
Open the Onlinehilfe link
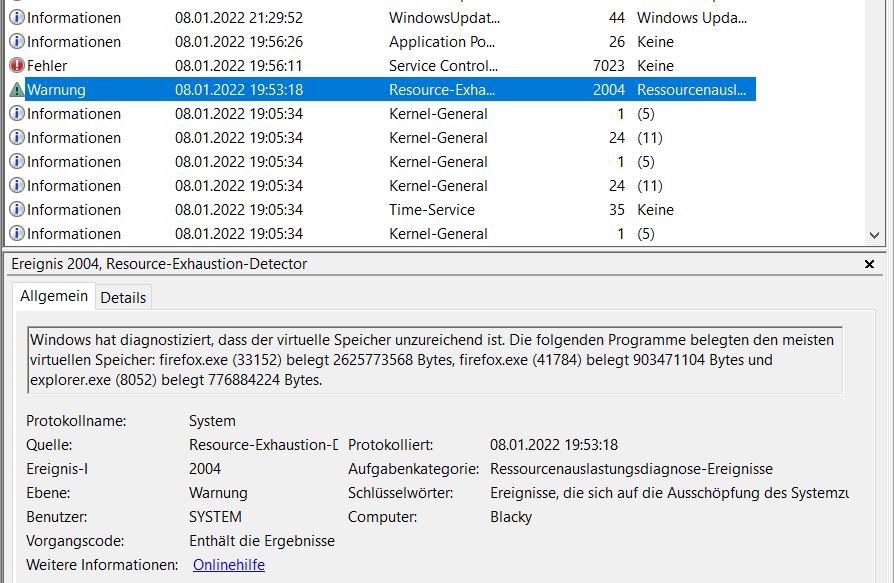pos(228,565)
